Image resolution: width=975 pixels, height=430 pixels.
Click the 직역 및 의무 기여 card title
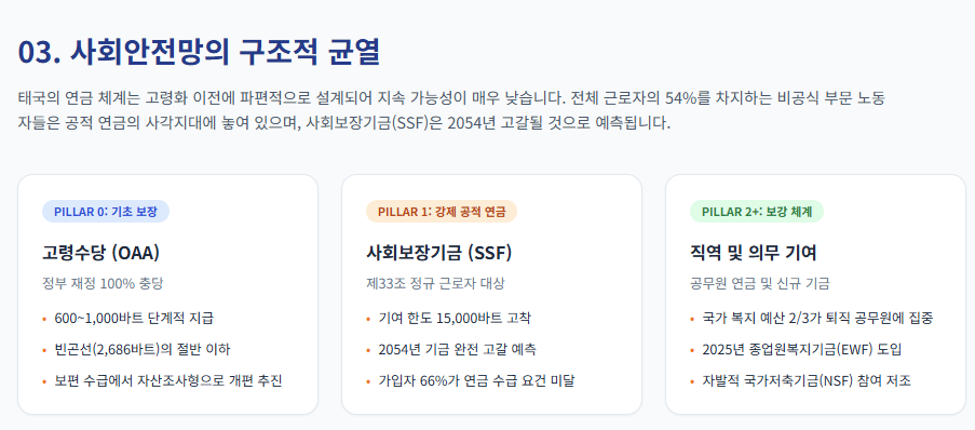(x=753, y=252)
